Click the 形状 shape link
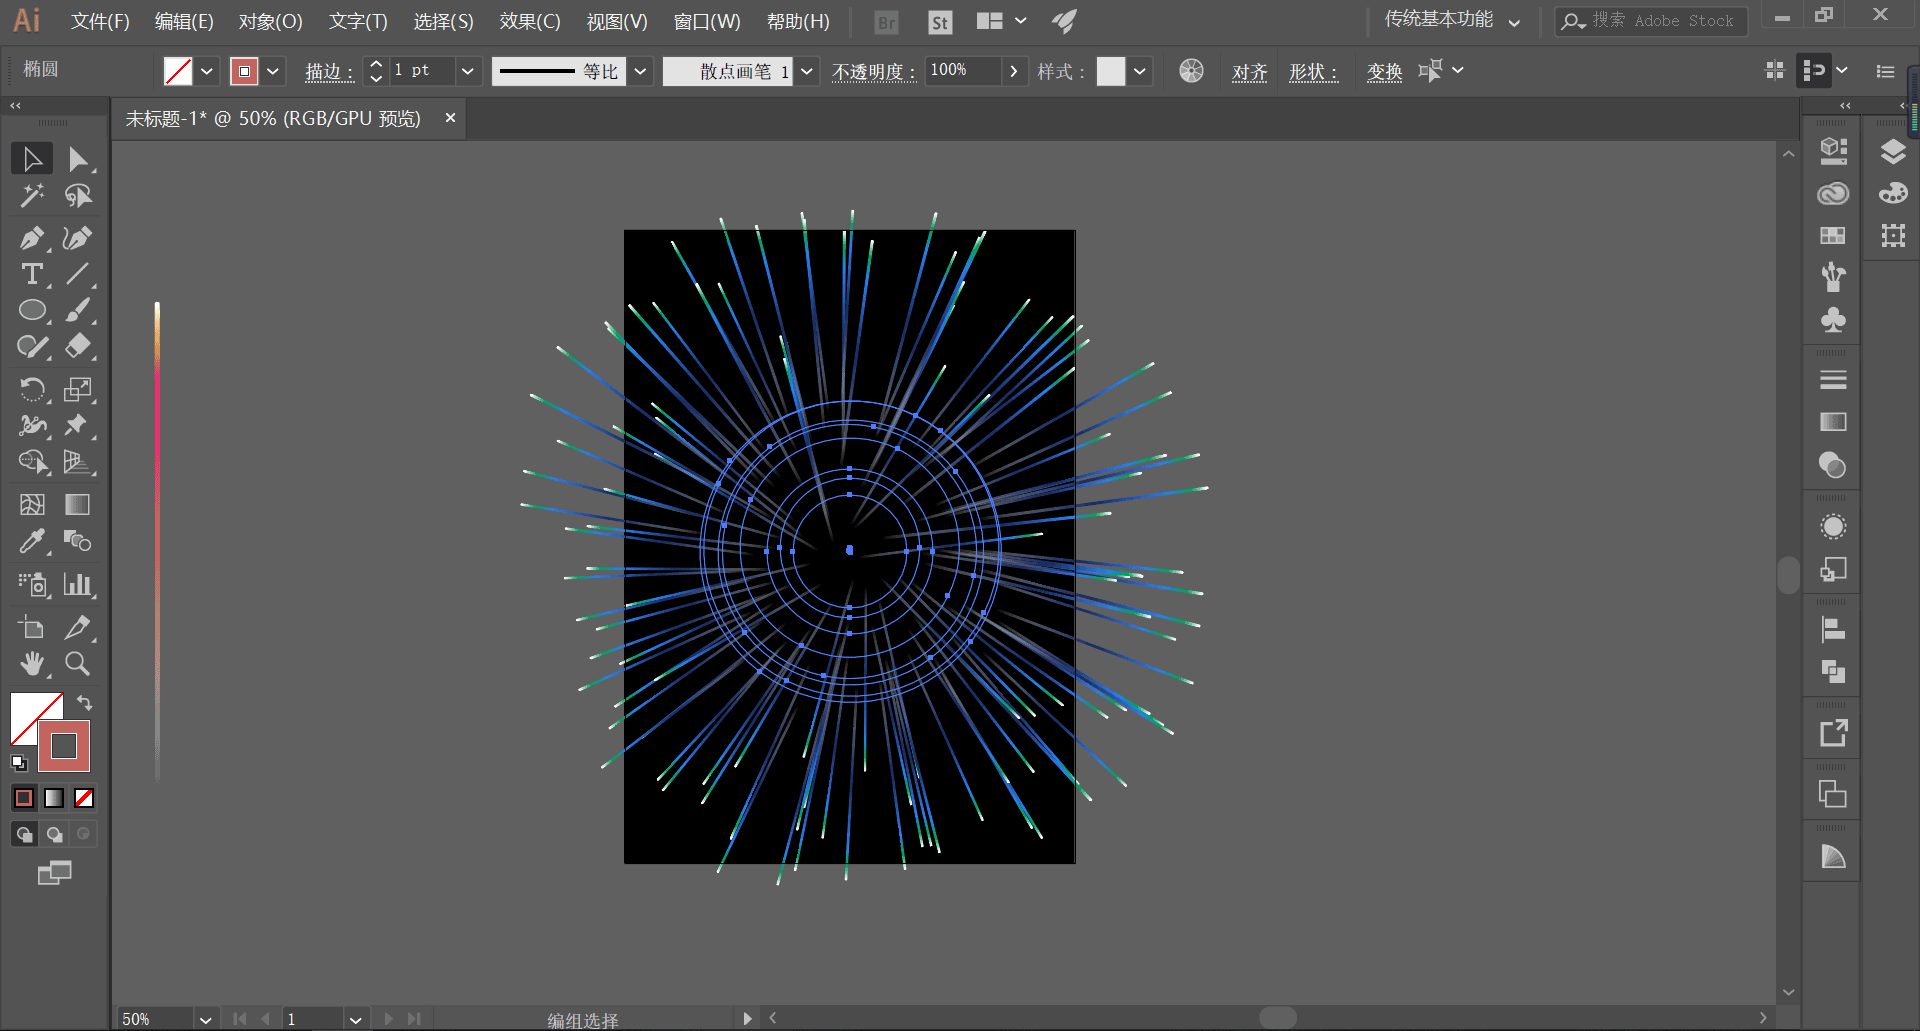Screen dimensions: 1920x1031 pyautogui.click(x=1313, y=72)
